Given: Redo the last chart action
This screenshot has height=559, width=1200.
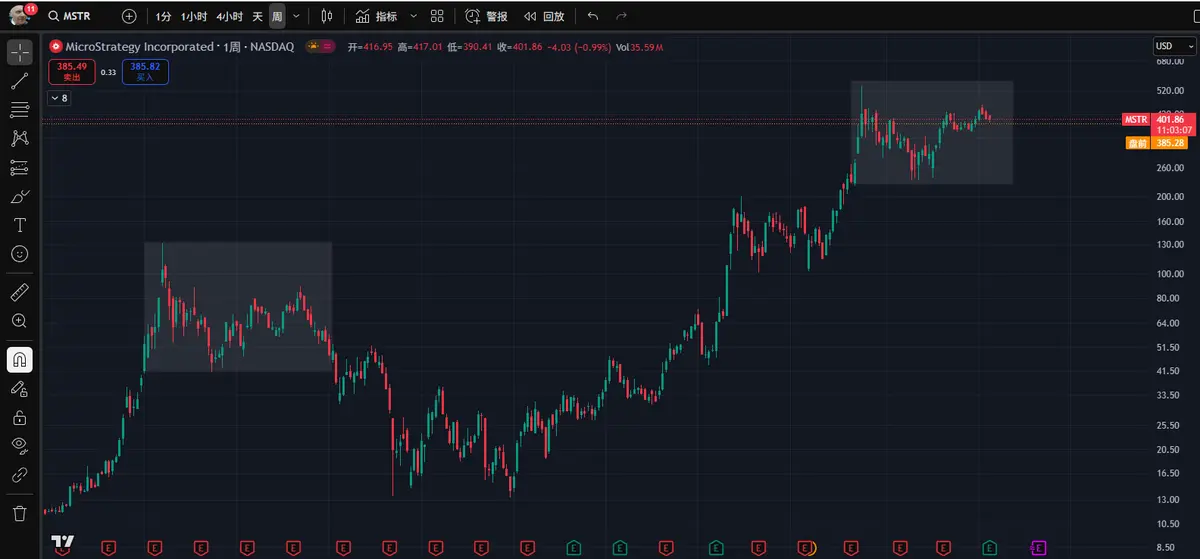Looking at the screenshot, I should [x=622, y=16].
